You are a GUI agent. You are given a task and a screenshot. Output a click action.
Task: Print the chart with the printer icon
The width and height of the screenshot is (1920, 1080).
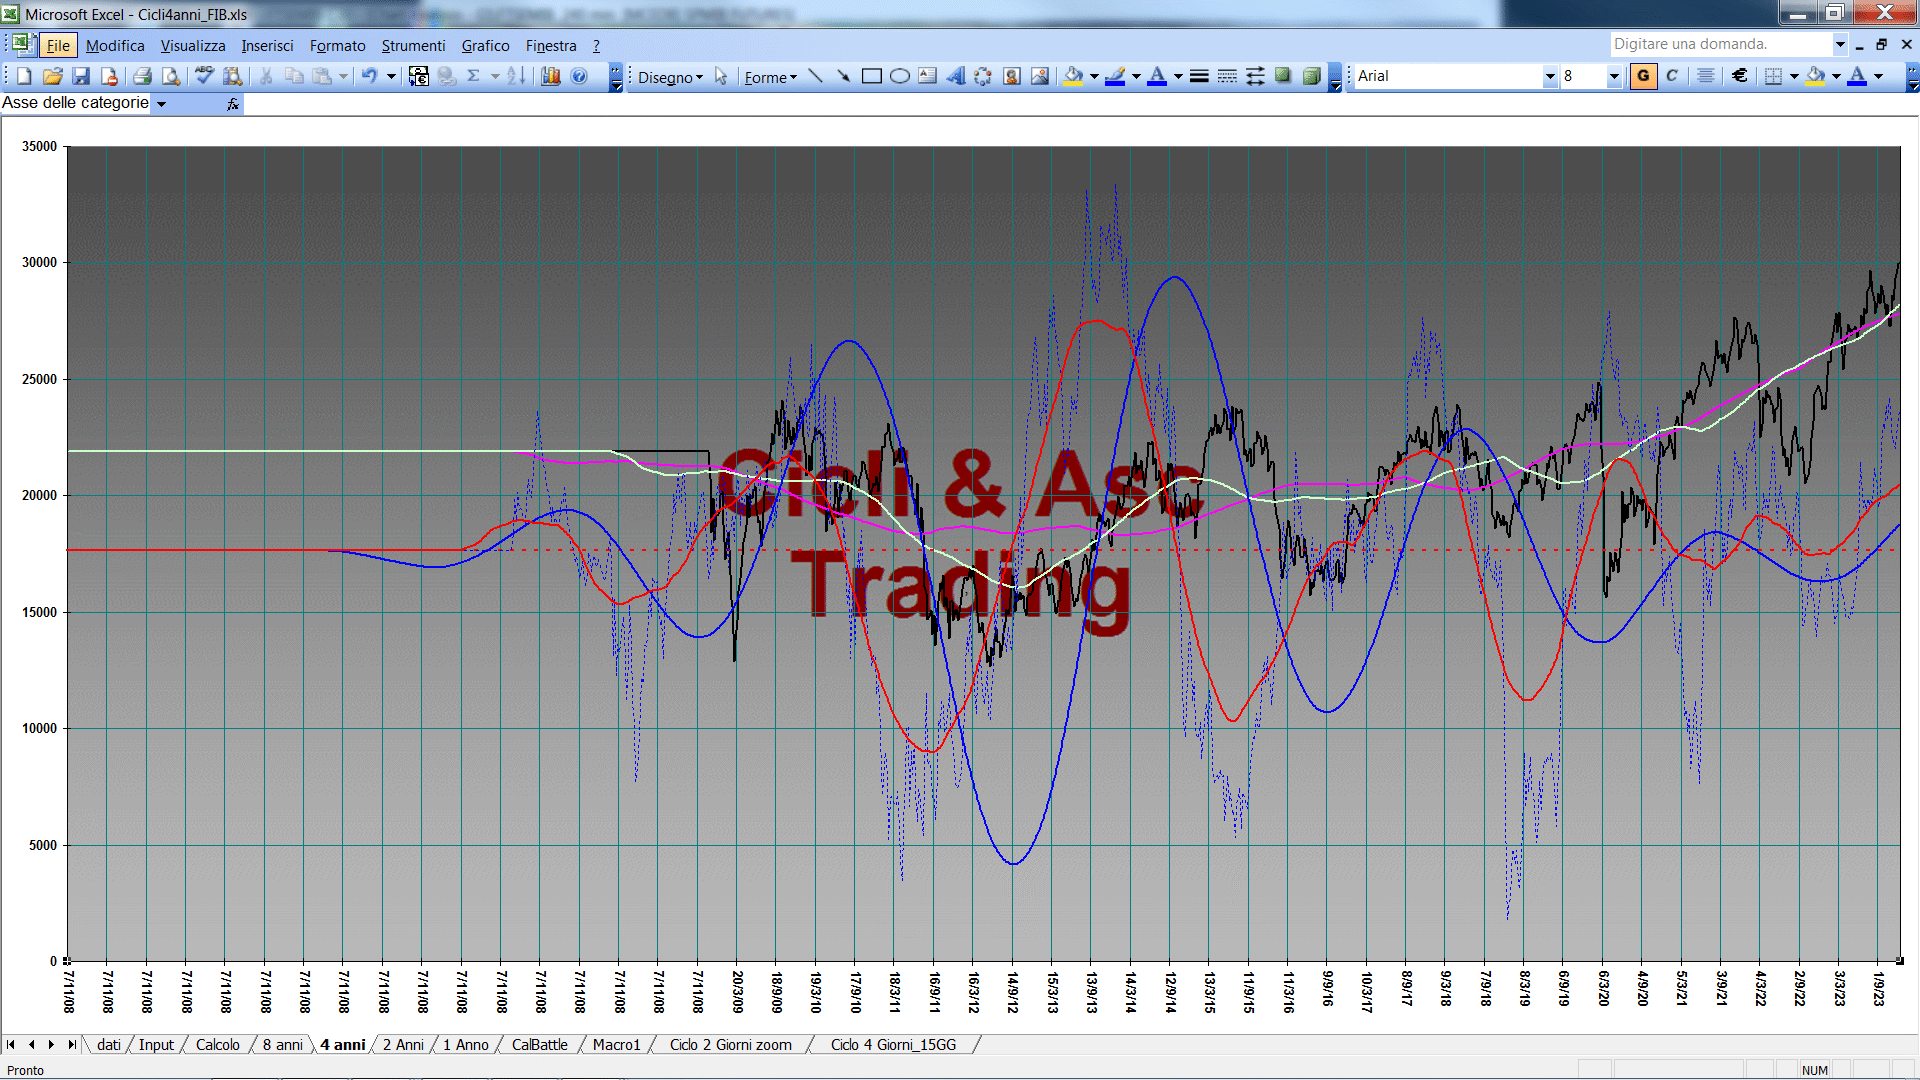(142, 76)
